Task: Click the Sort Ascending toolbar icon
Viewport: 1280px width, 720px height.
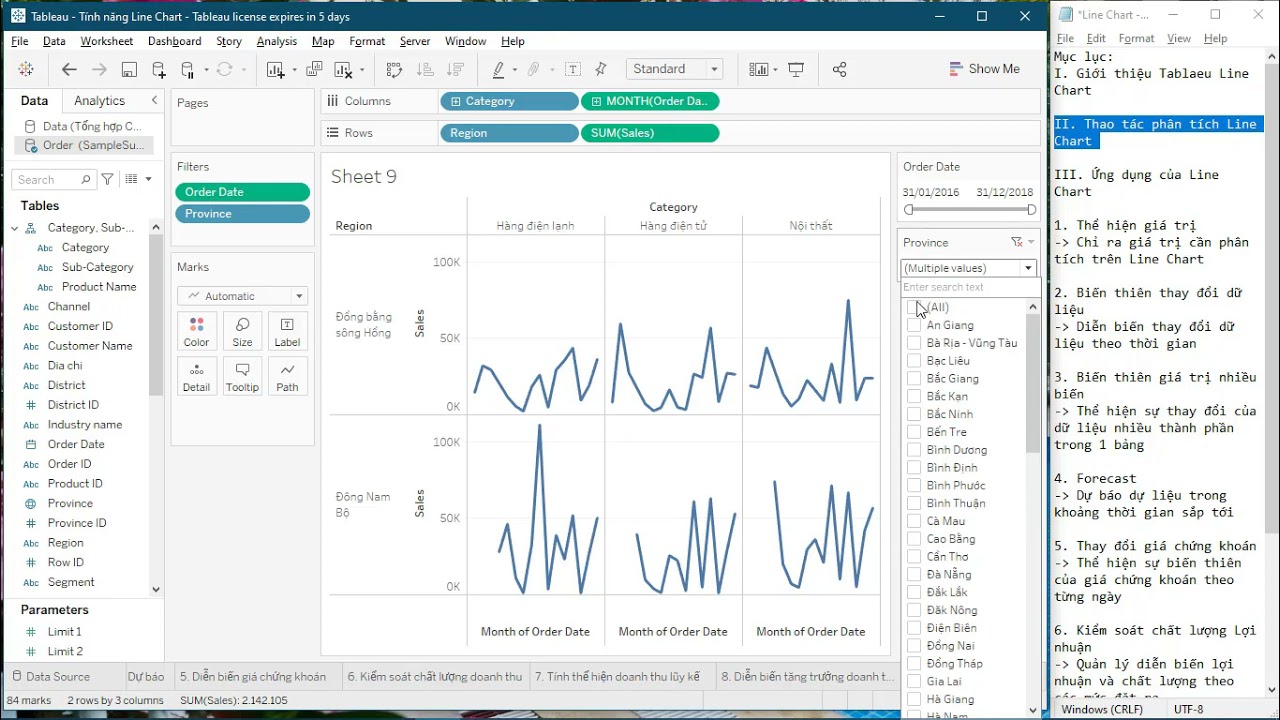Action: 424,69
